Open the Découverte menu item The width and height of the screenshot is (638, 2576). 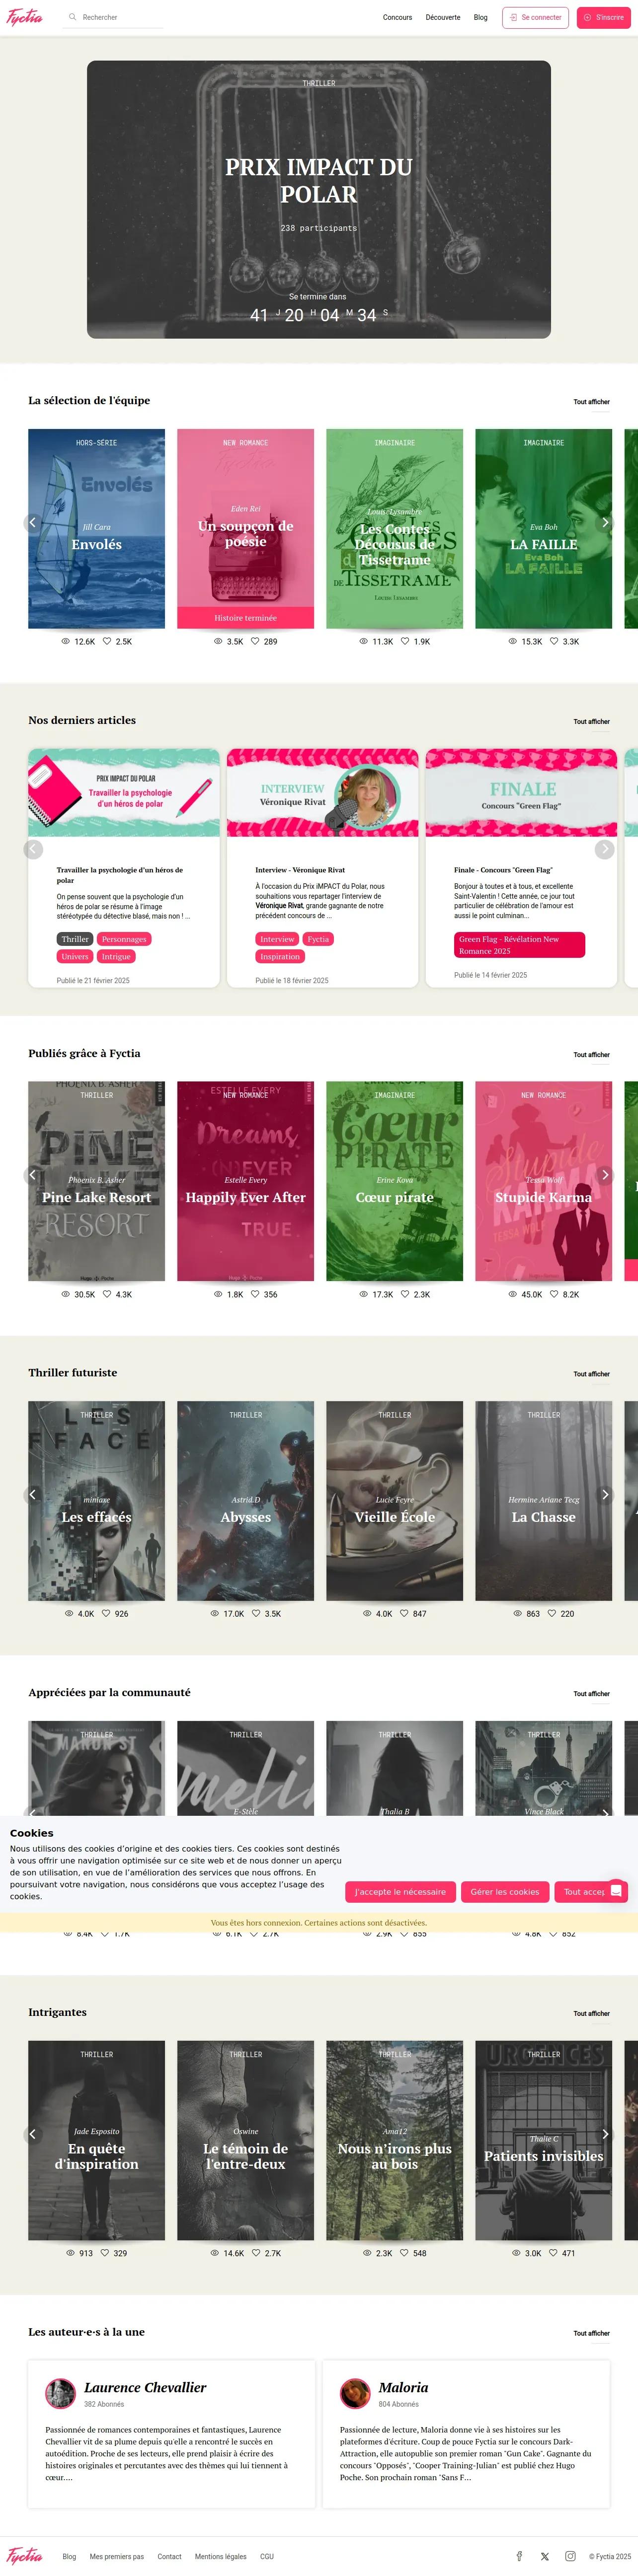pyautogui.click(x=443, y=17)
